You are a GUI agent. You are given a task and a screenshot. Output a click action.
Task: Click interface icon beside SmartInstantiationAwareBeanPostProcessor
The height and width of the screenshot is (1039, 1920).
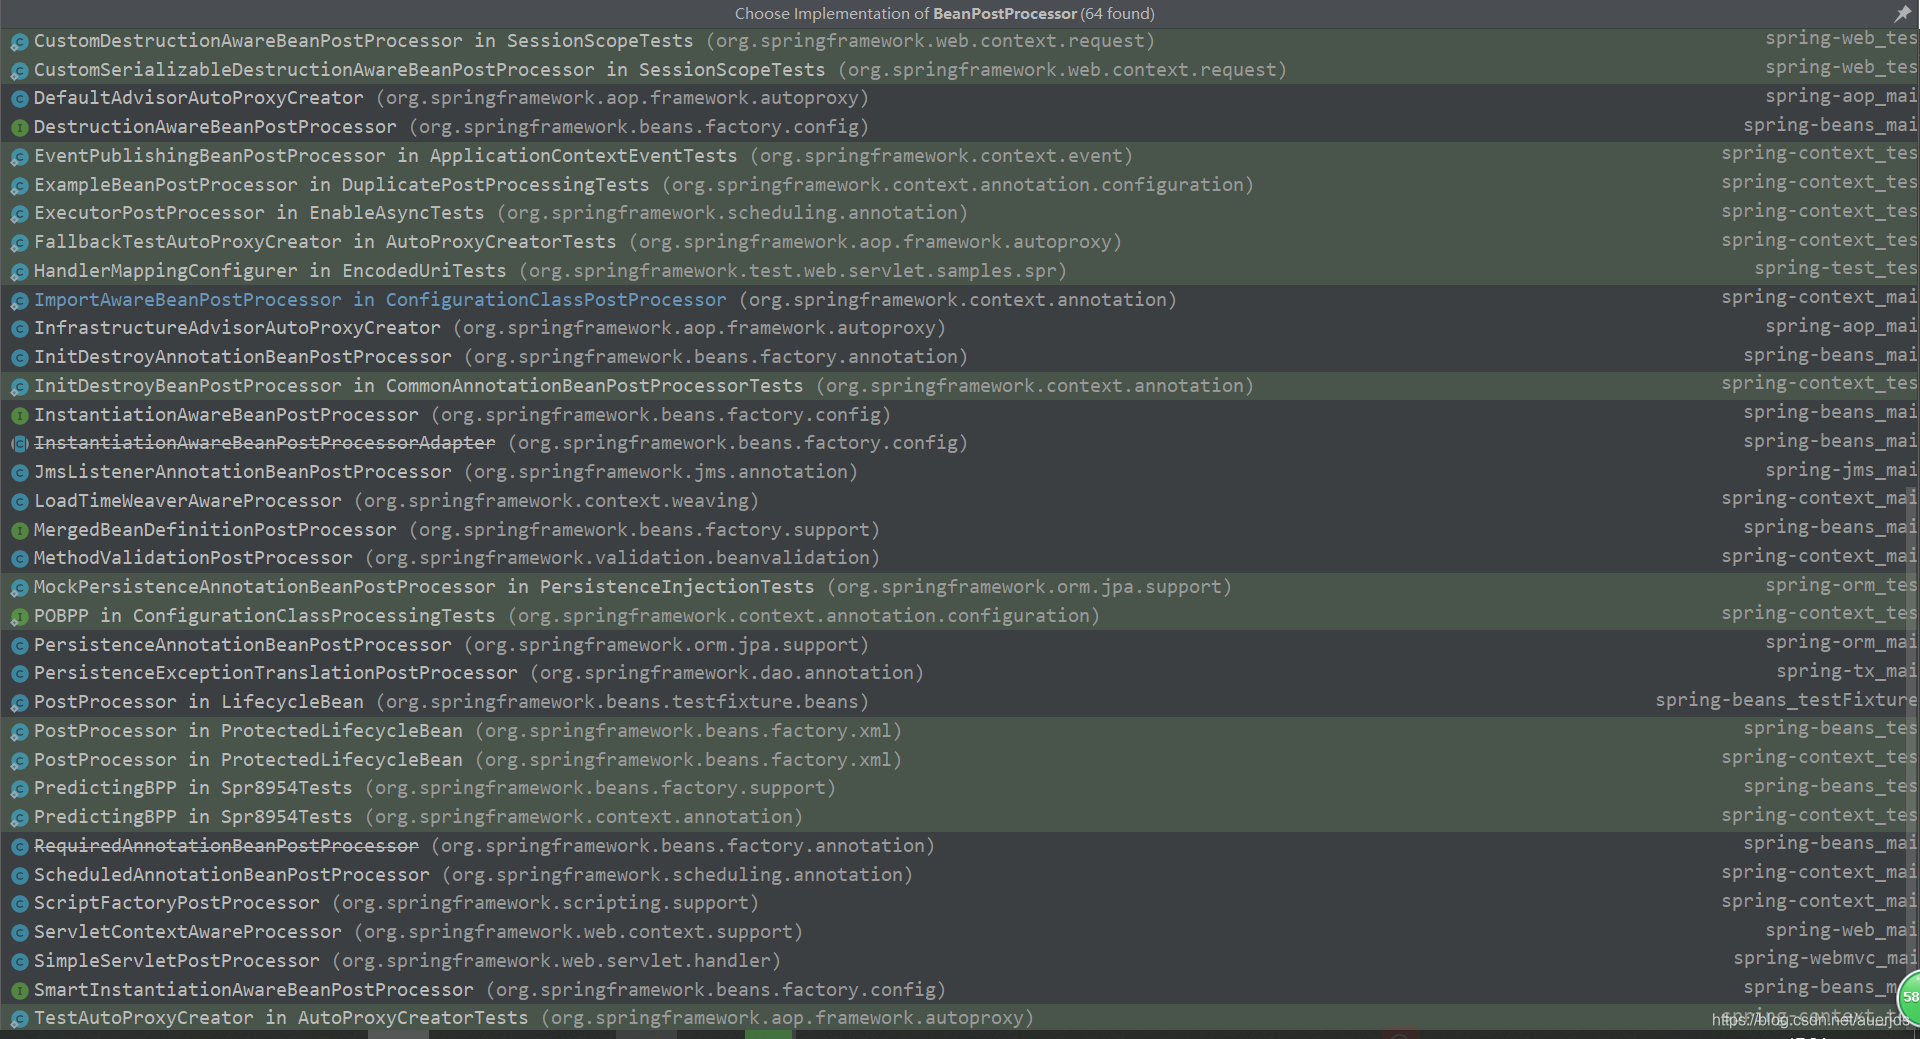coord(19,991)
